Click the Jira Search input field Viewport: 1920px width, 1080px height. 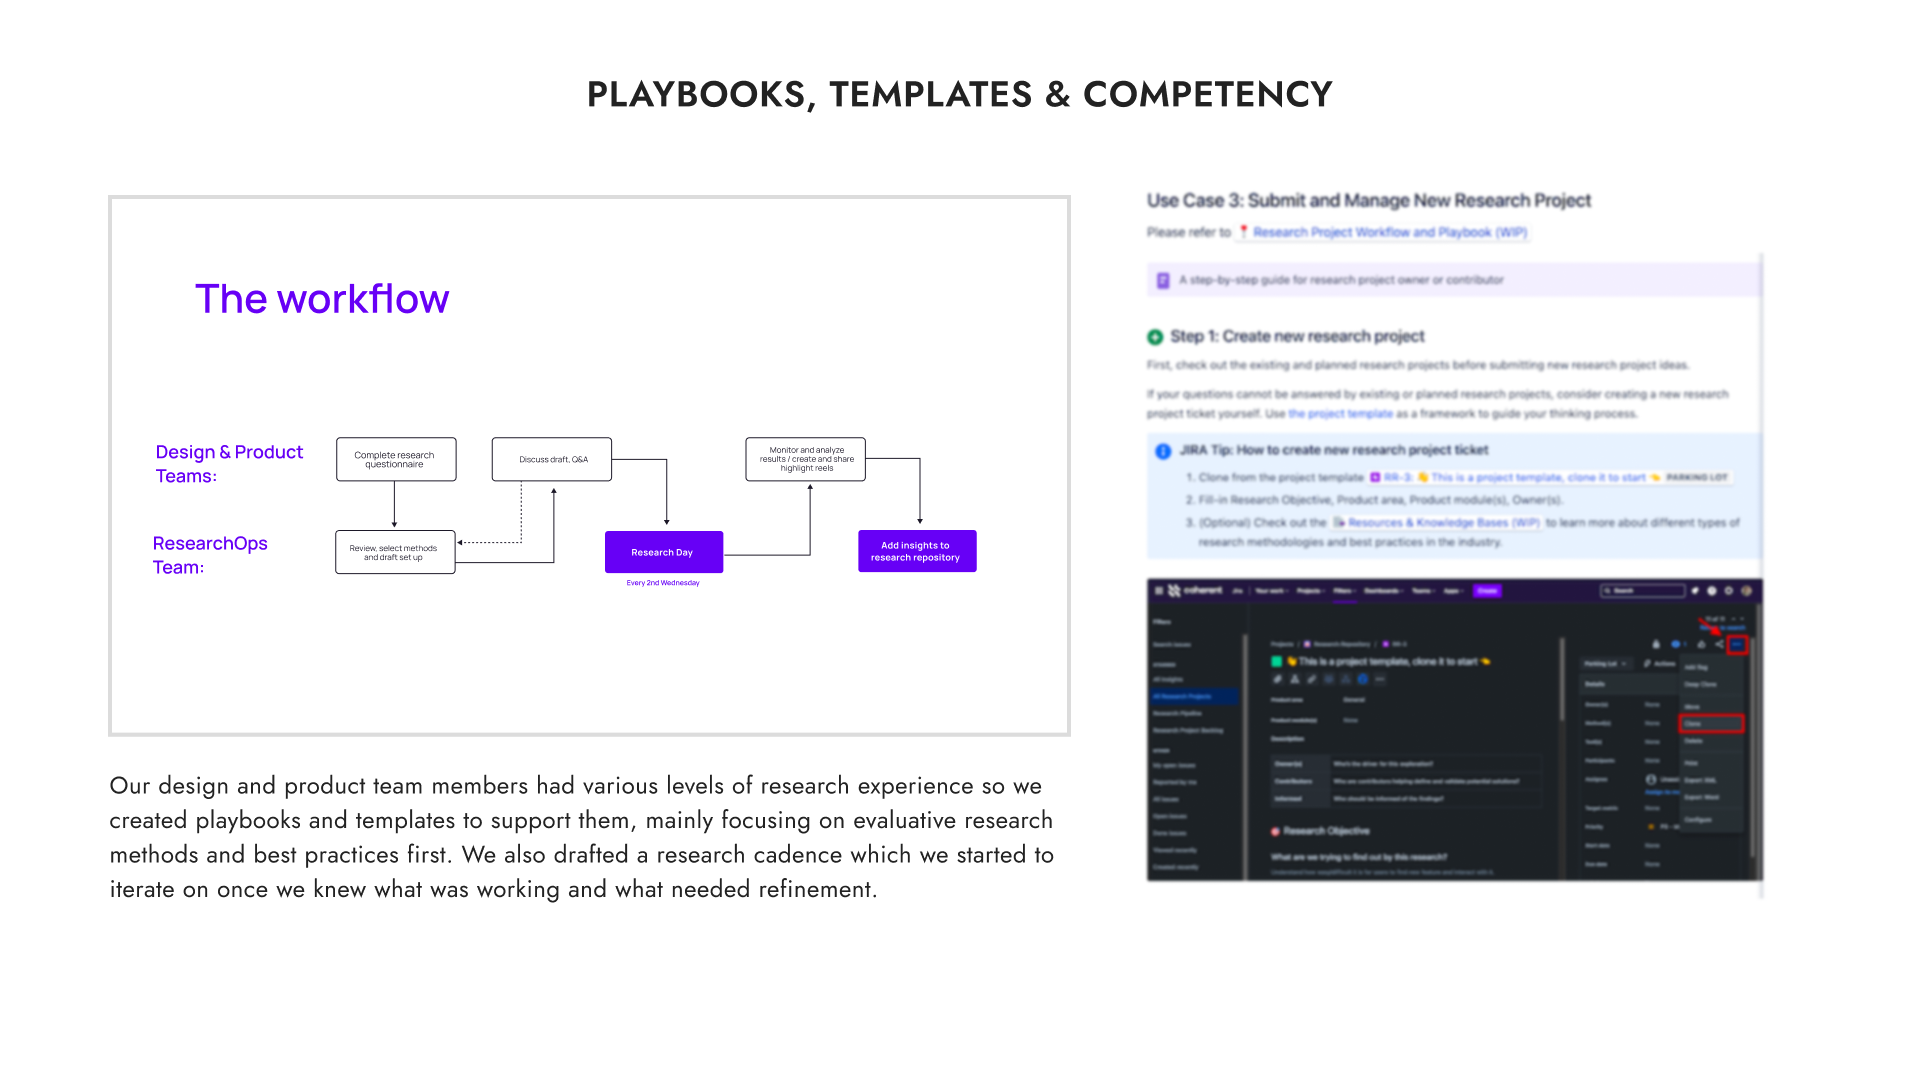pyautogui.click(x=1642, y=591)
